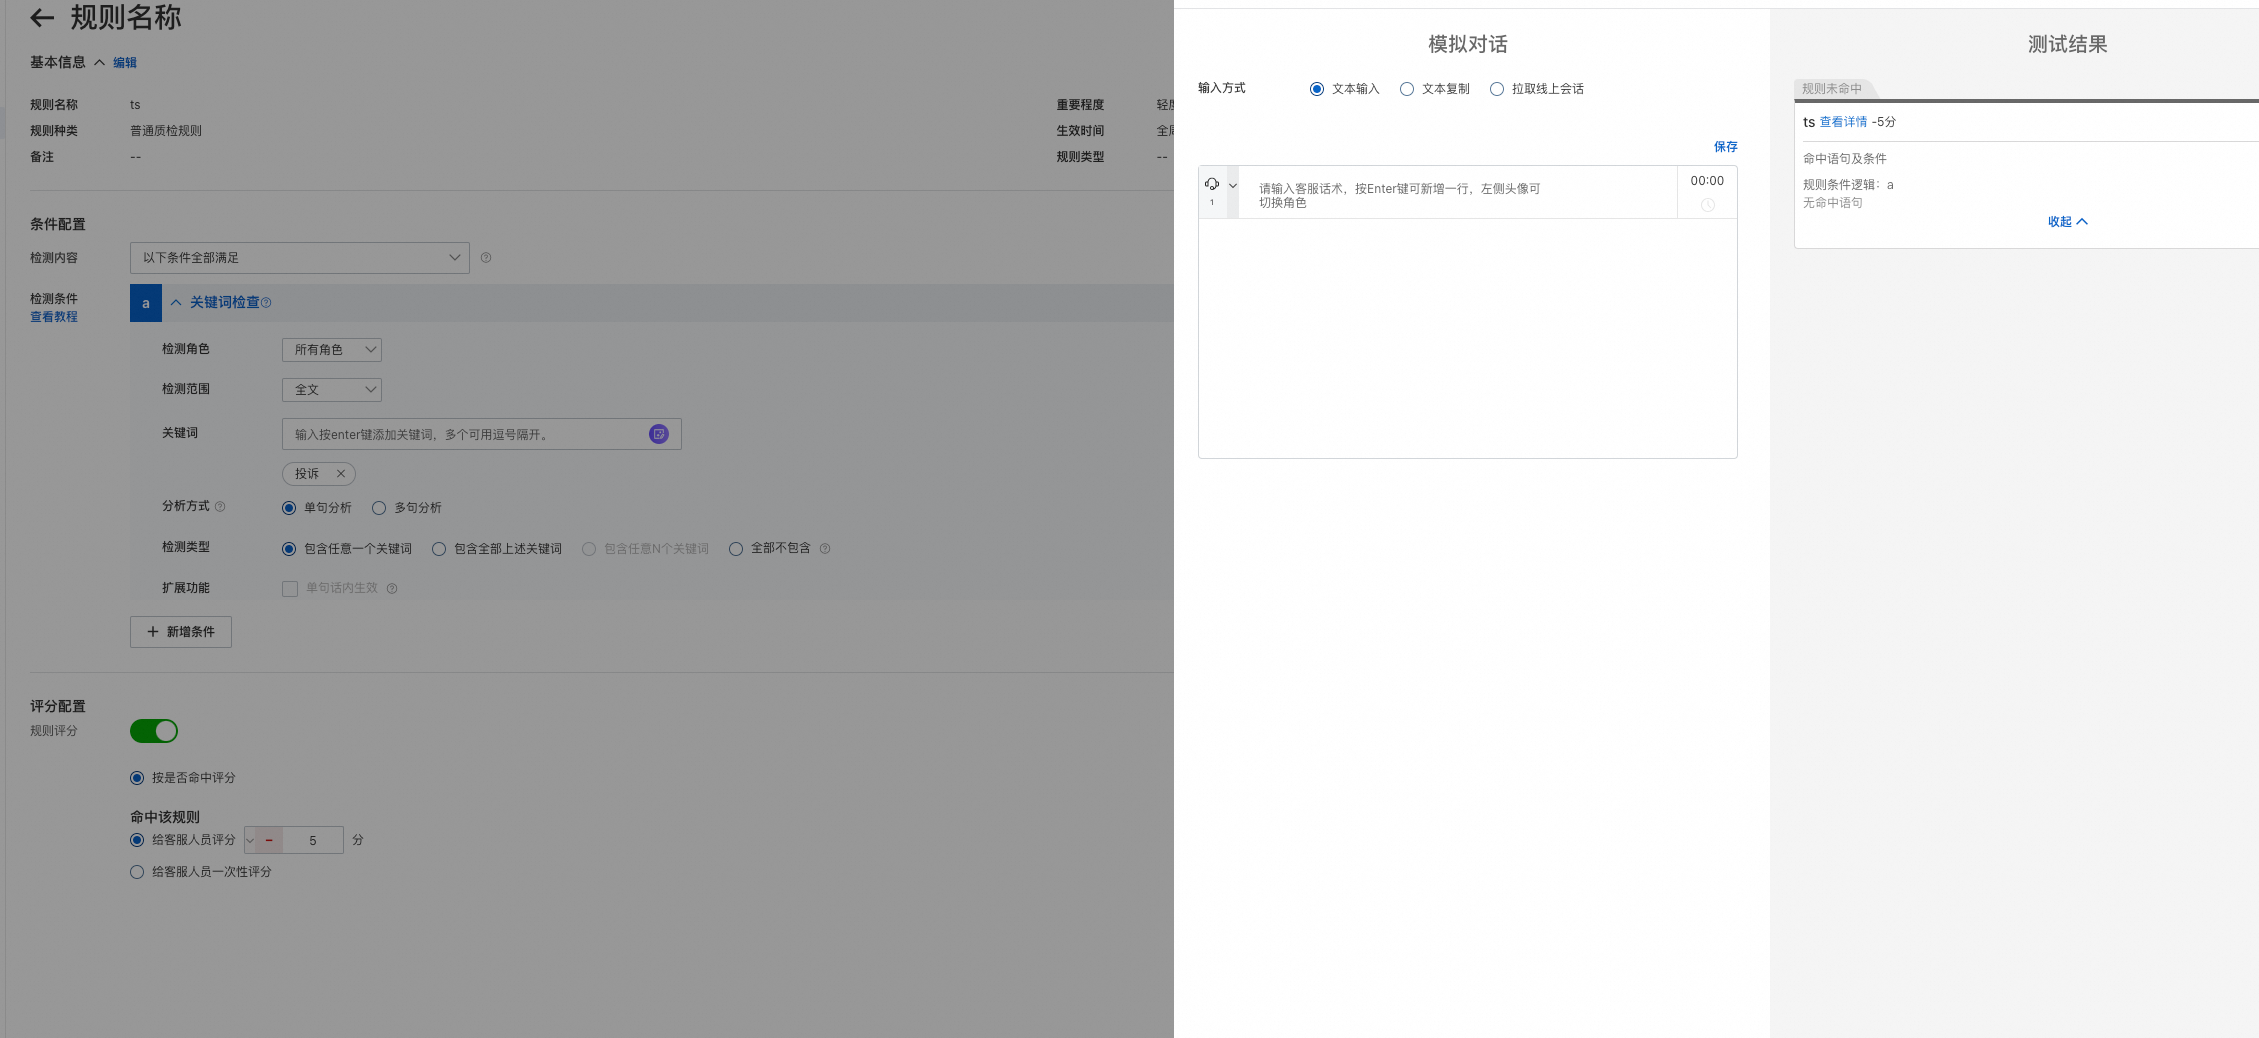Select 按是否命中评分 radio button
The image size is (2259, 1038).
137,777
